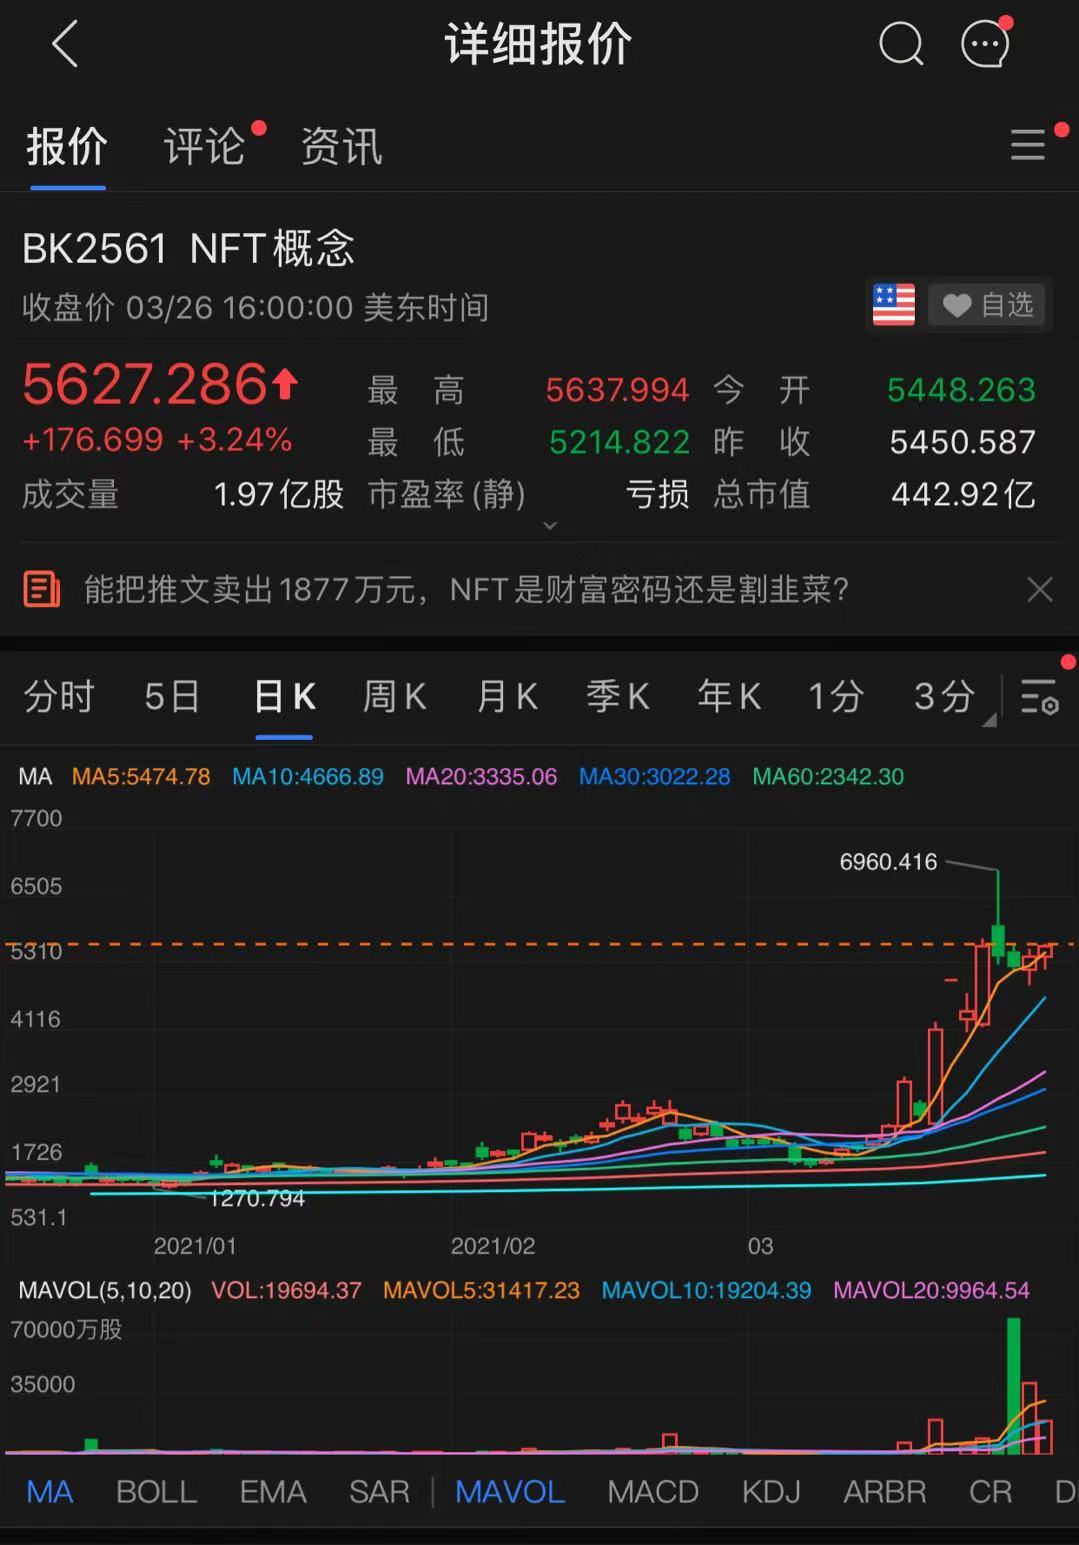
Task: Tap the 成交量 value 1.97亿股
Action: [x=279, y=494]
